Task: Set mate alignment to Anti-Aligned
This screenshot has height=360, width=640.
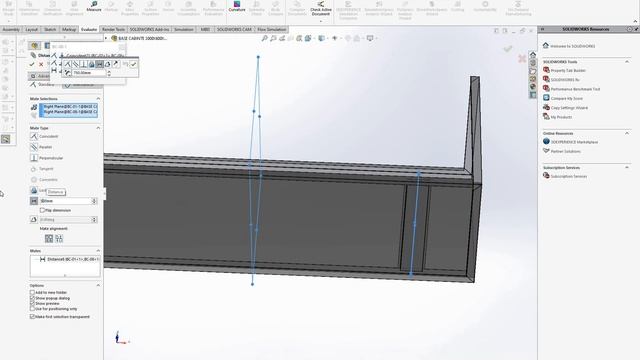Action: (59, 239)
